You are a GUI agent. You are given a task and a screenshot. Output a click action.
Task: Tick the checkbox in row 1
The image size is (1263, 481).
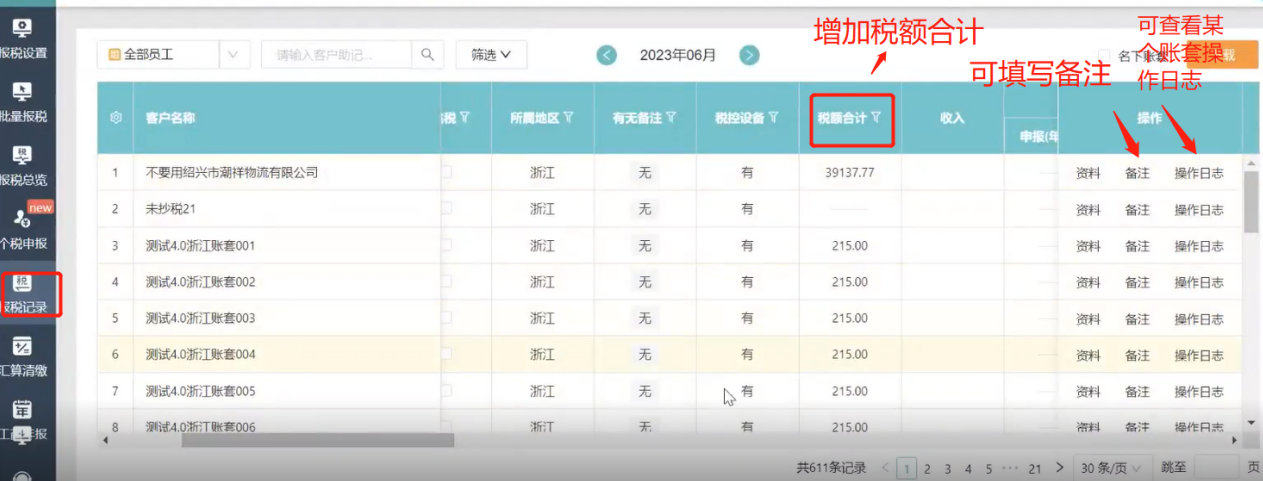pyautogui.click(x=446, y=173)
